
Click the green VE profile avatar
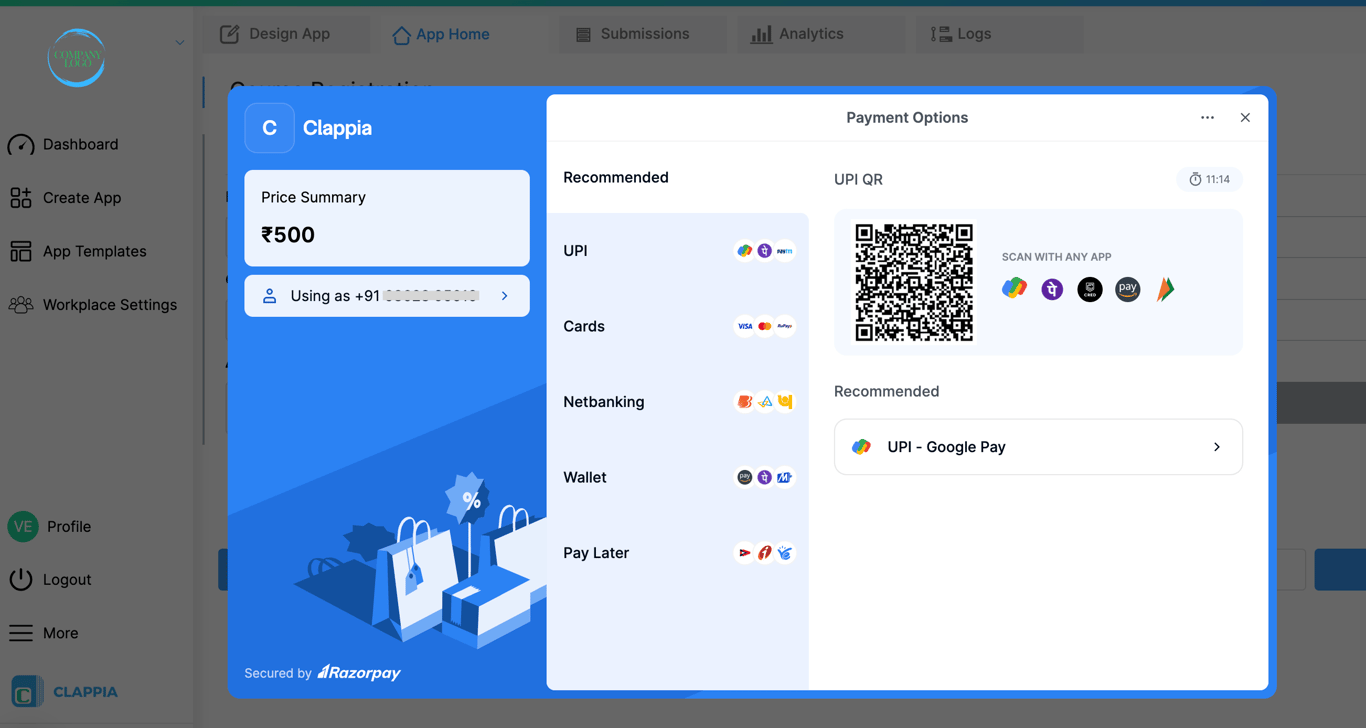23,526
